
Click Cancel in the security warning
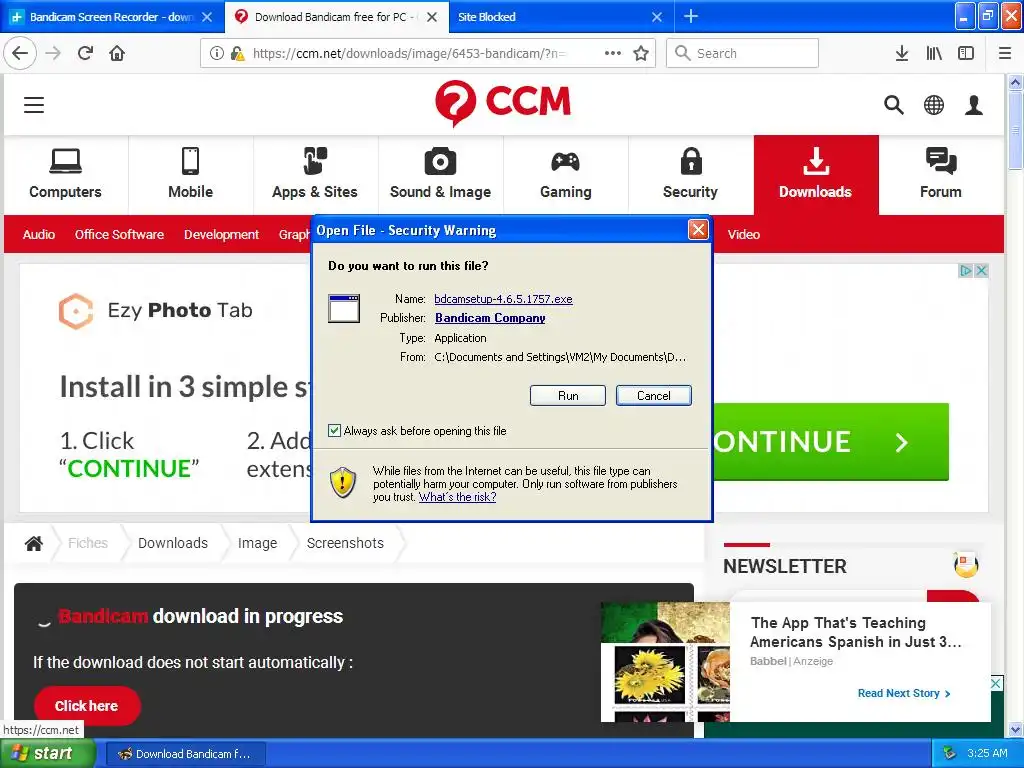(x=653, y=396)
